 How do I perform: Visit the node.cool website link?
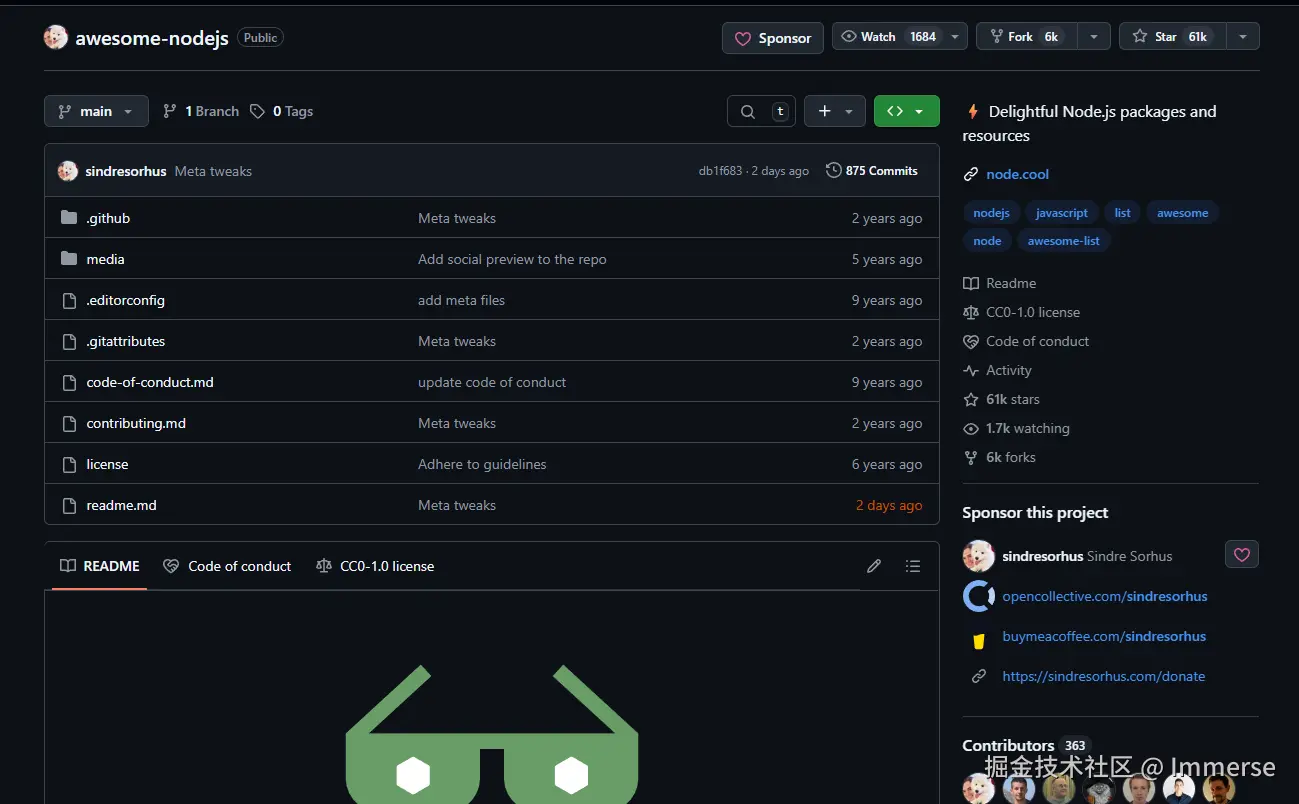click(1017, 174)
